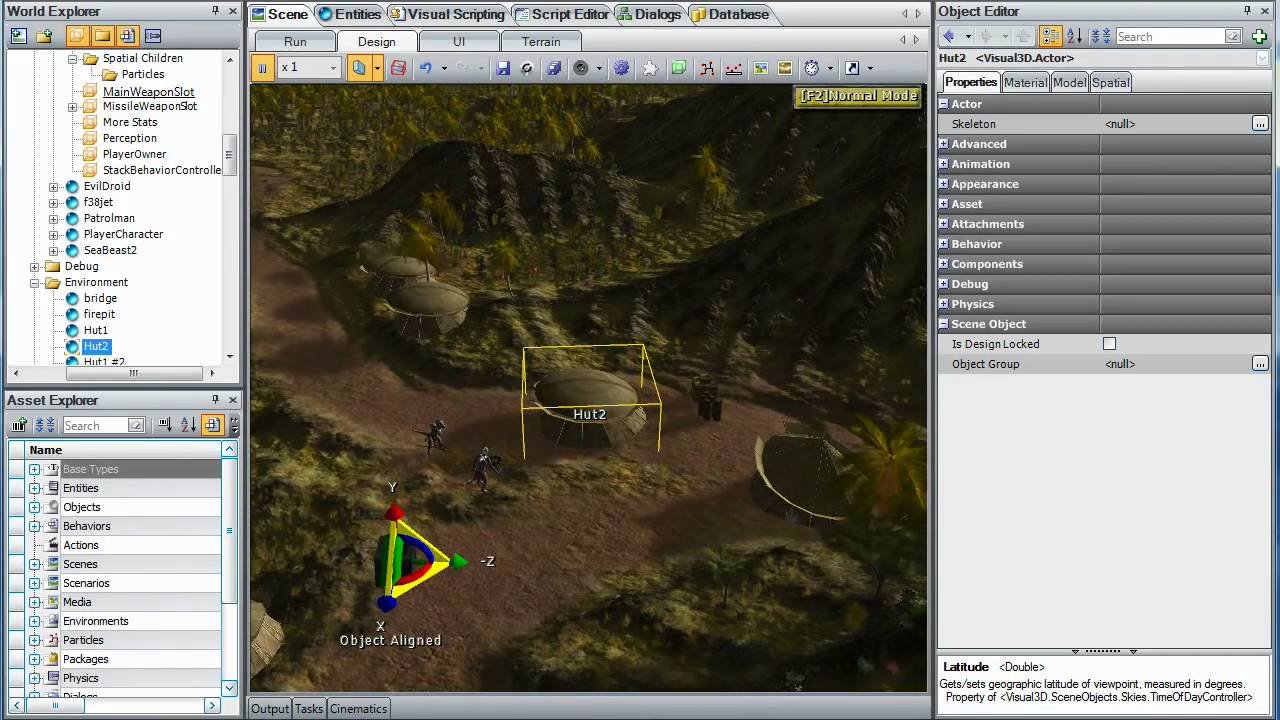Click the undo arrow icon
The height and width of the screenshot is (720, 1280).
[x=426, y=68]
